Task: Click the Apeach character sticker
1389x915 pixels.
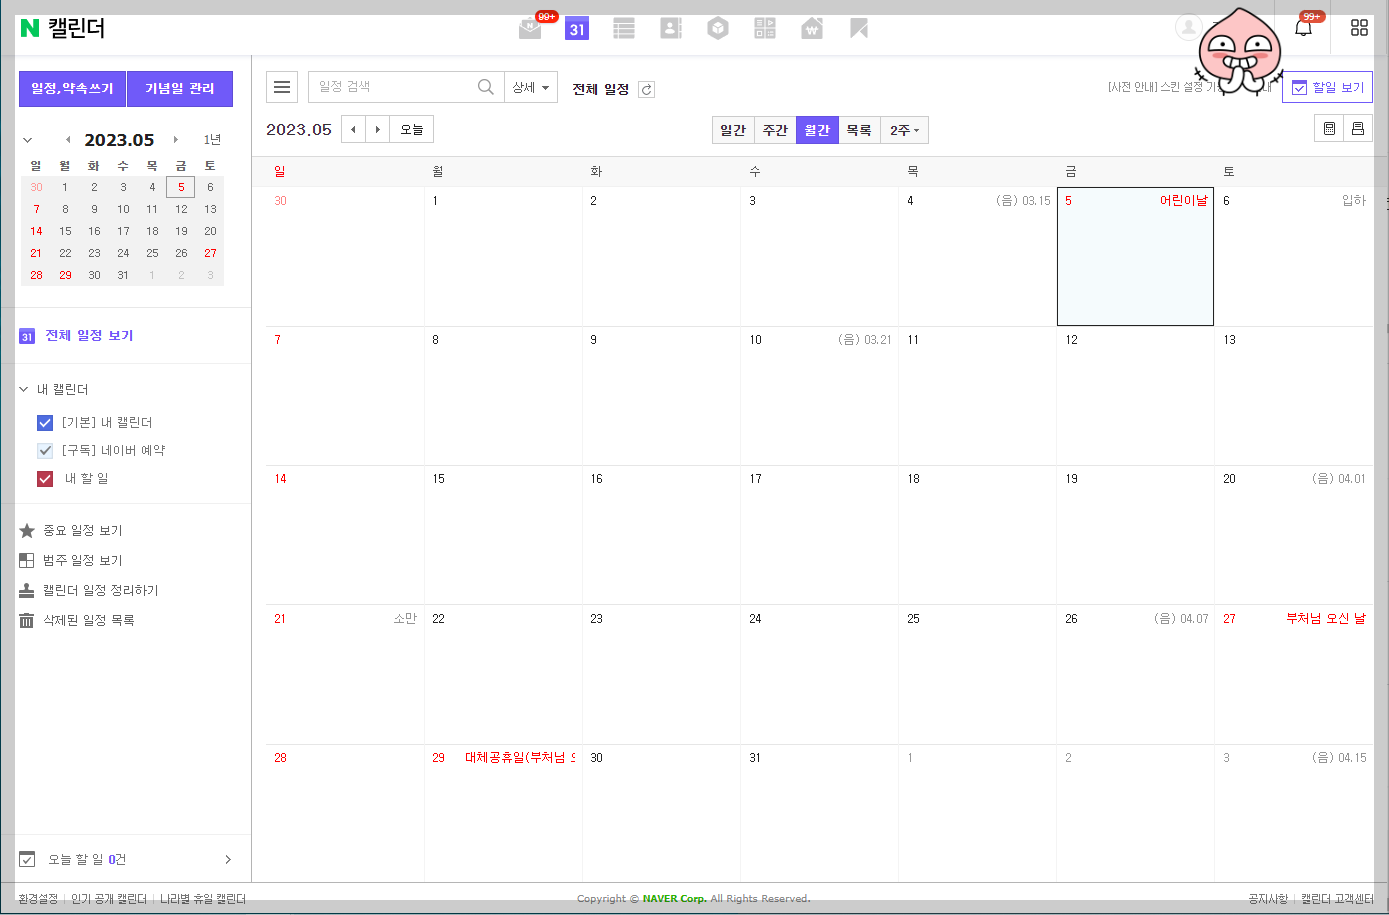Action: [1238, 52]
